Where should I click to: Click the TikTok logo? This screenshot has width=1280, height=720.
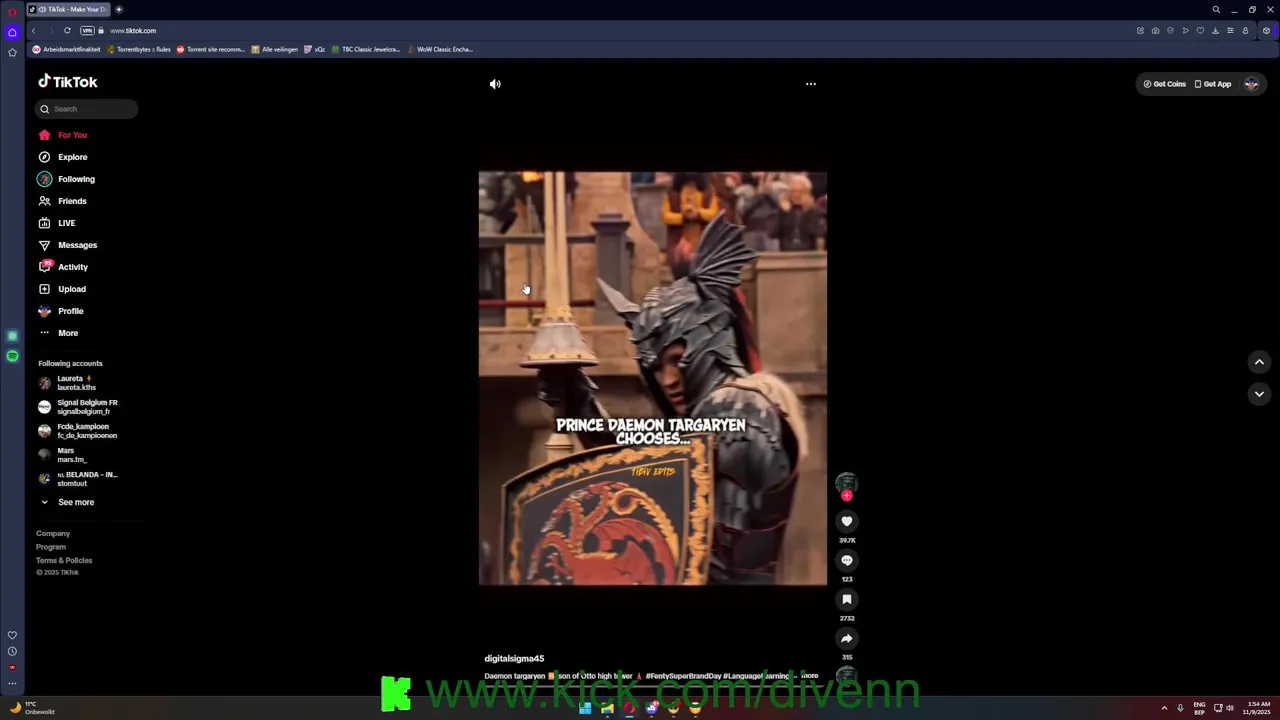(68, 82)
